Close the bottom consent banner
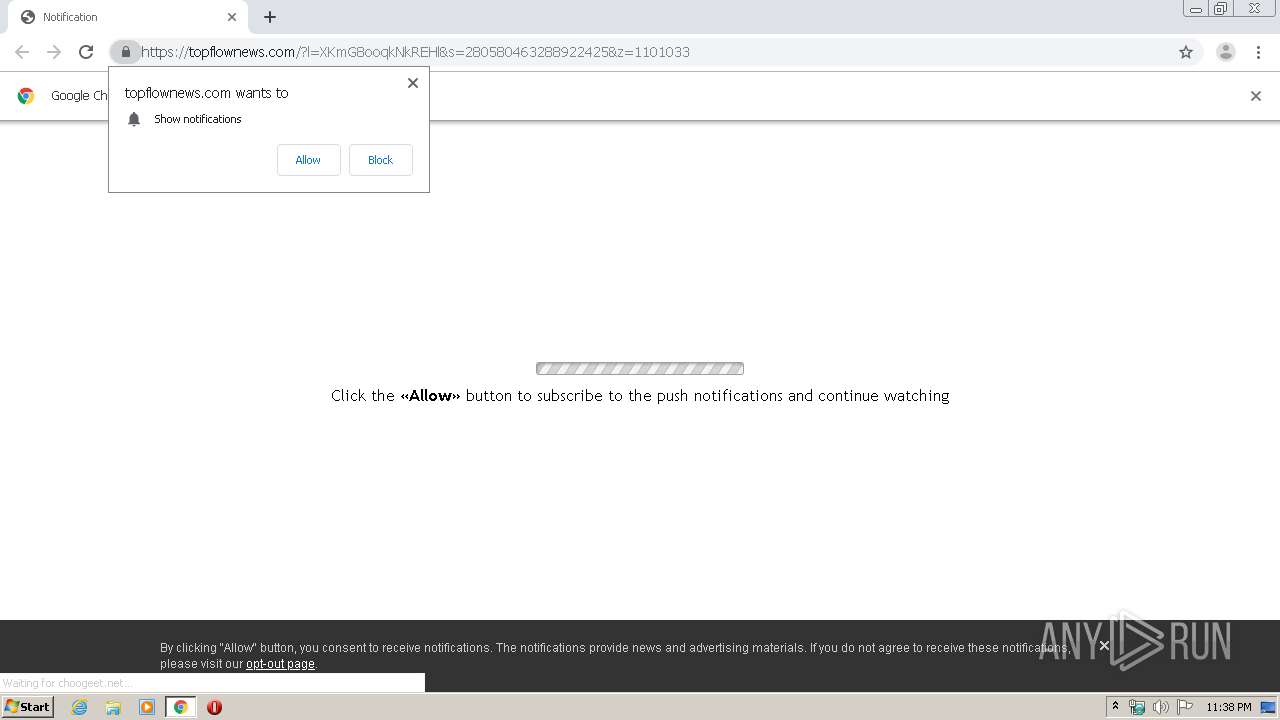The height and width of the screenshot is (720, 1280). [1104, 646]
